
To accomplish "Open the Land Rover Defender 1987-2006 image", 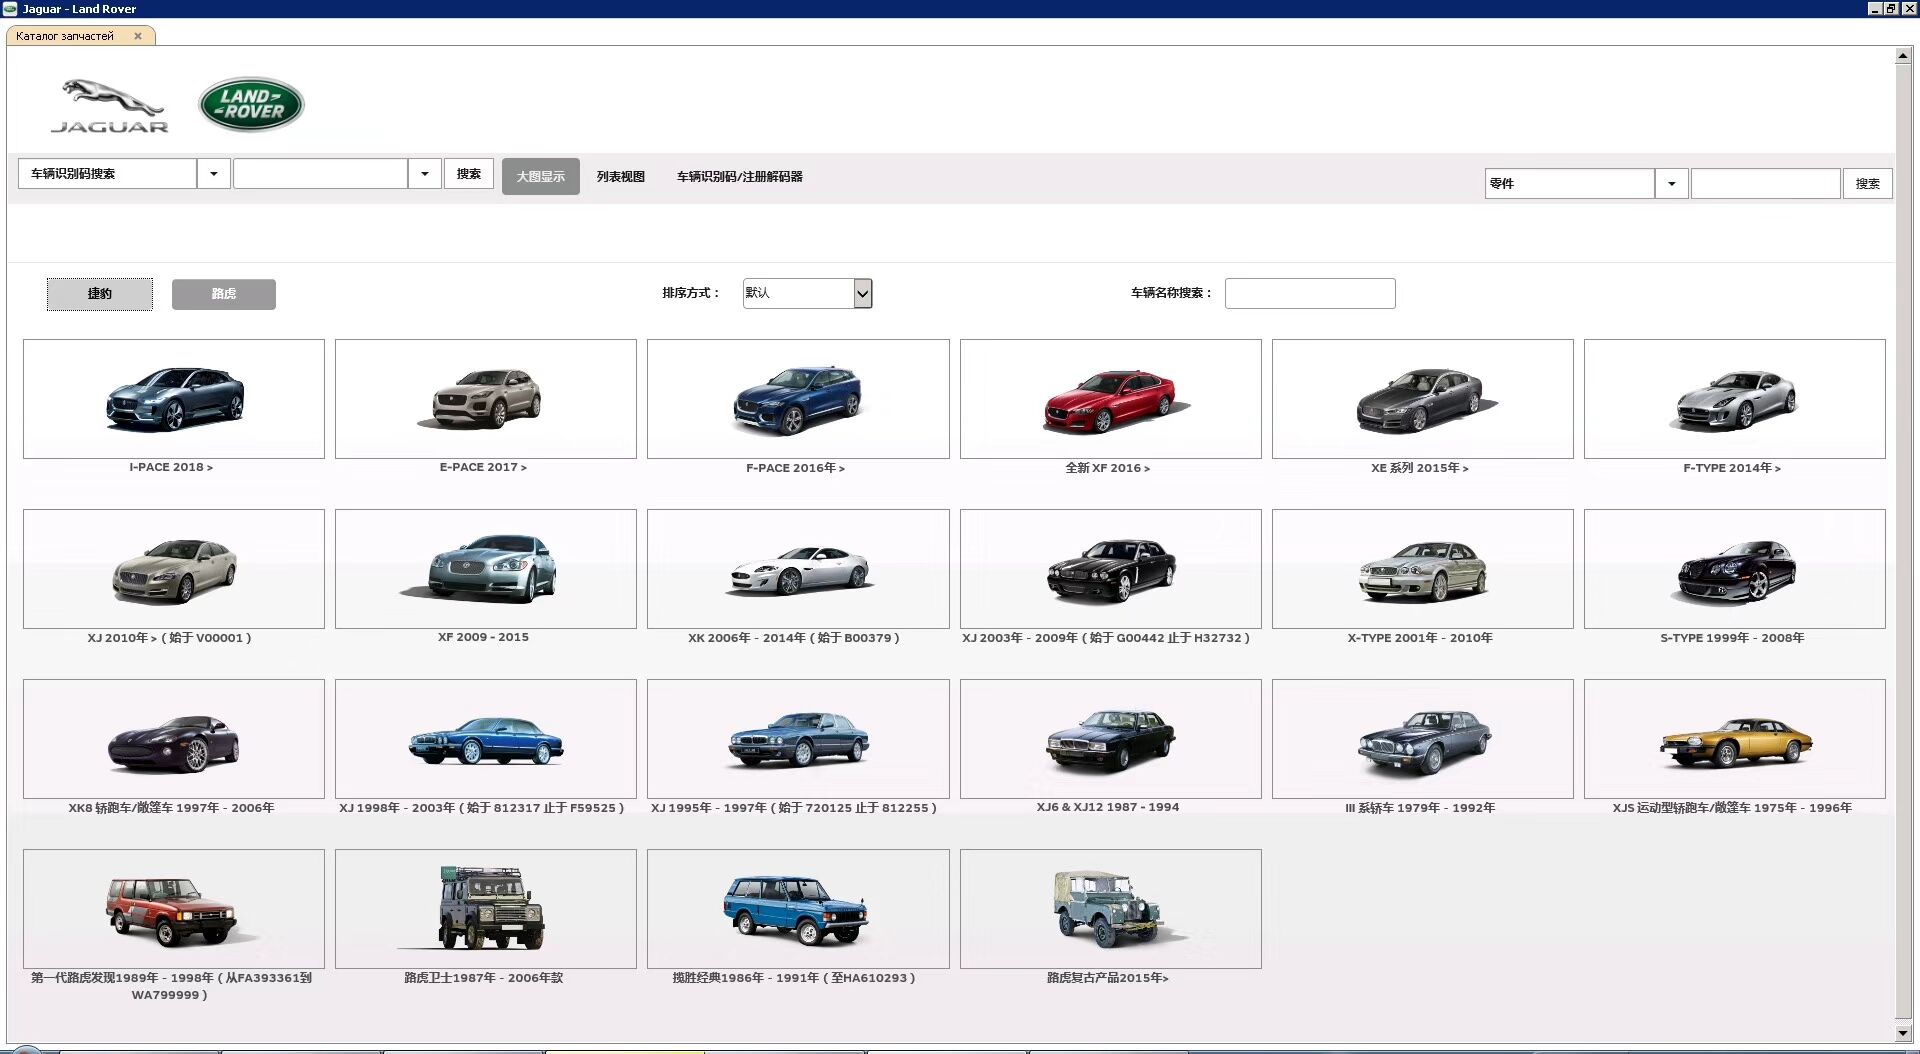I will click(x=486, y=909).
